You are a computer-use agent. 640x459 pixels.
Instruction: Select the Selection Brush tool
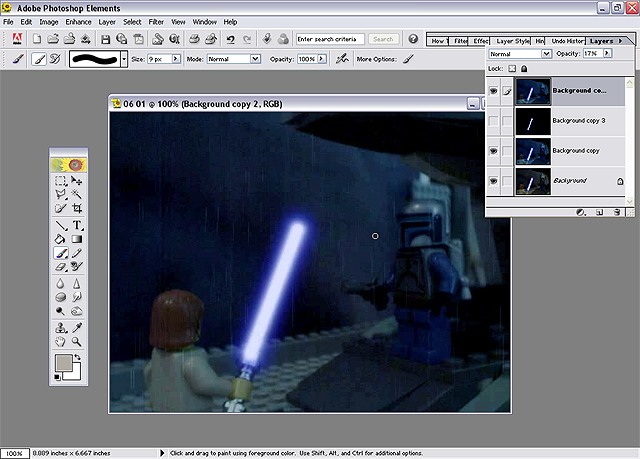coord(61,208)
